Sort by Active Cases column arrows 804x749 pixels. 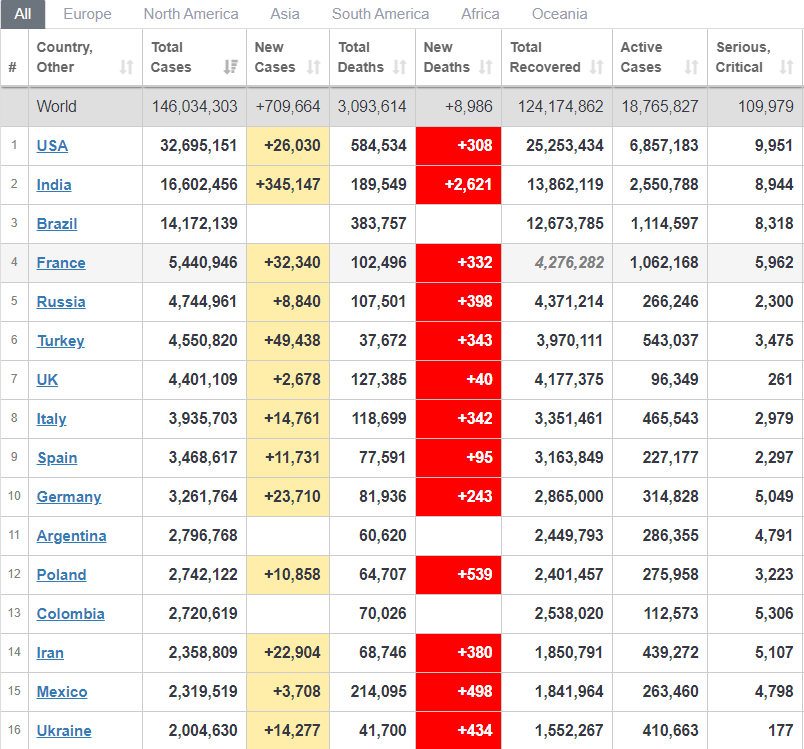point(692,67)
